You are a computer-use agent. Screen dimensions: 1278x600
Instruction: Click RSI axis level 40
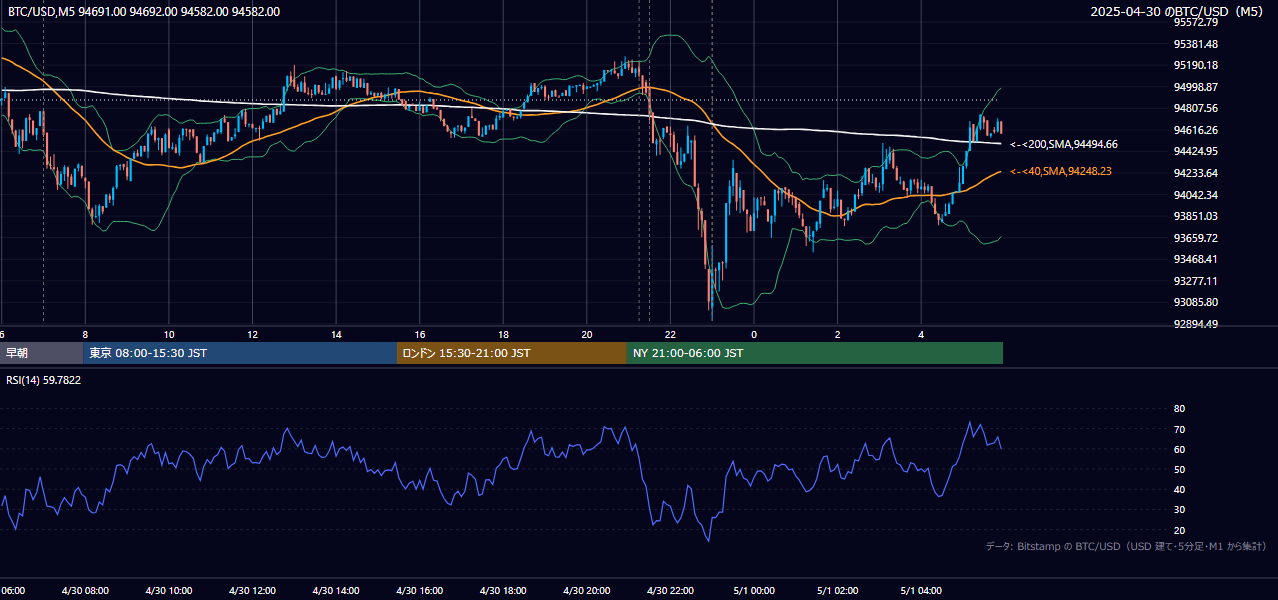pyautogui.click(x=1179, y=489)
